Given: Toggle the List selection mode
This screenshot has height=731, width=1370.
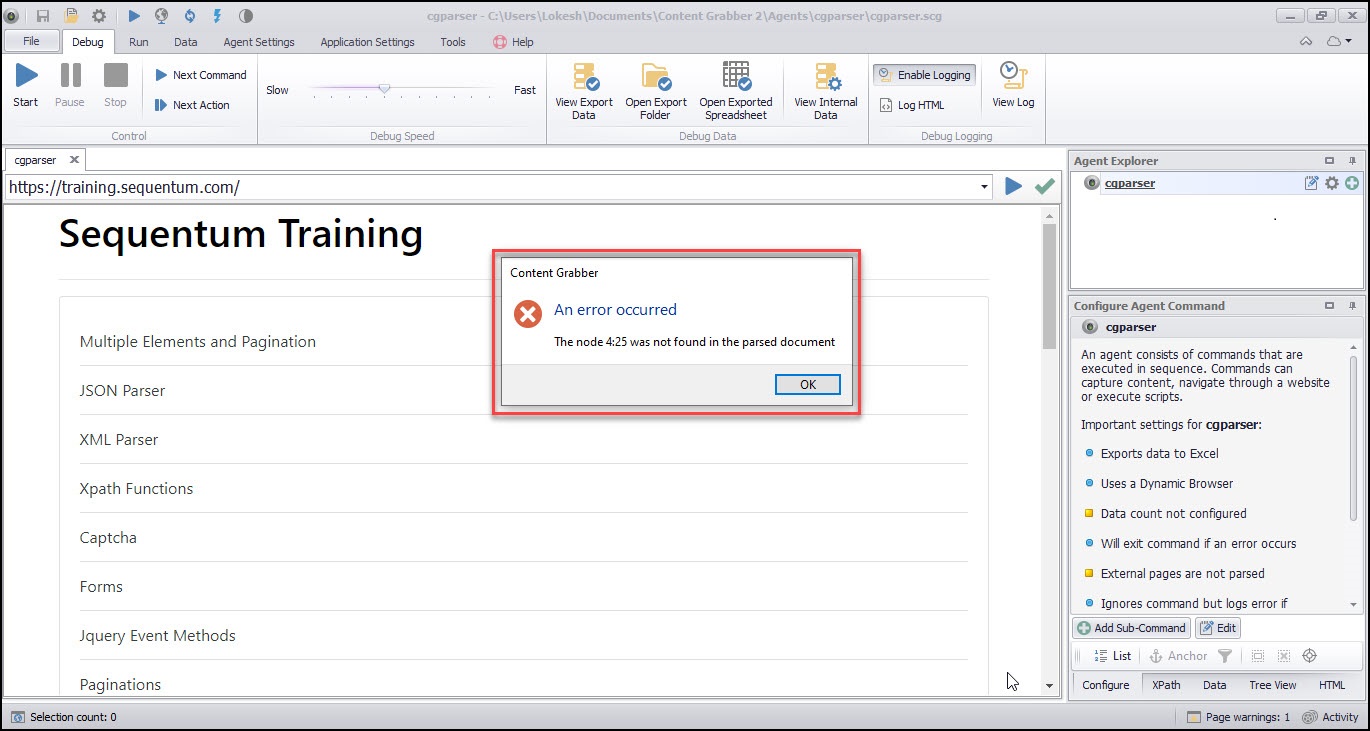Looking at the screenshot, I should (x=1112, y=656).
